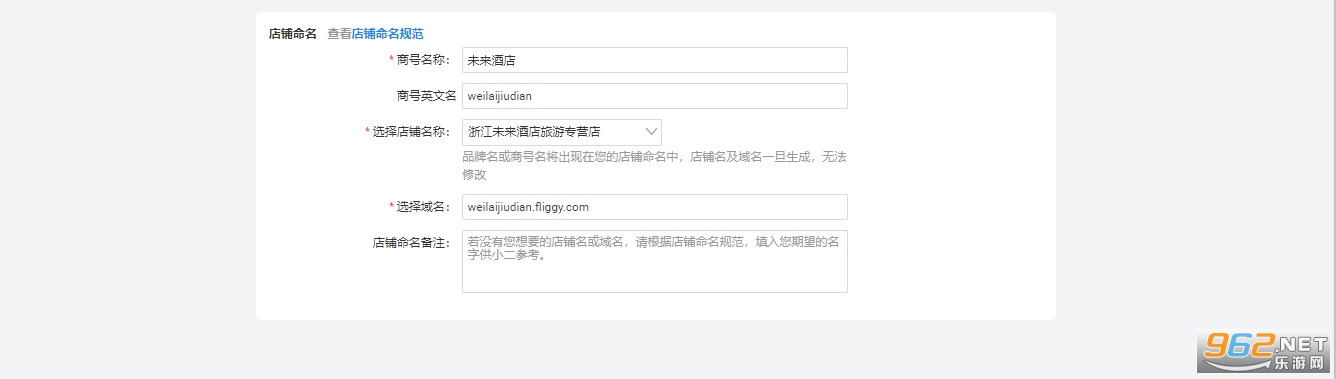Click the 商号名称 field containing 未来酒店

pyautogui.click(x=654, y=60)
